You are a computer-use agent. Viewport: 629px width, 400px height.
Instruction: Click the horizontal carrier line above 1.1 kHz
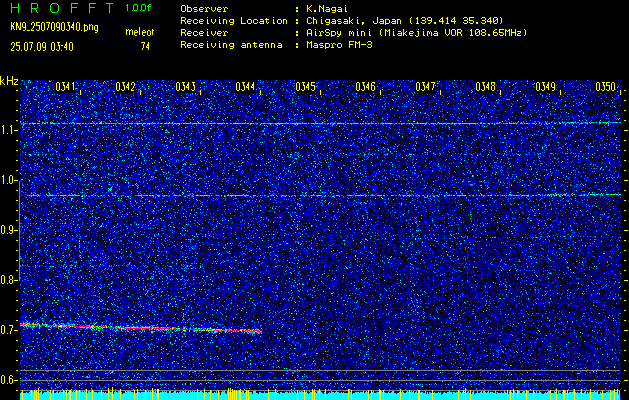tap(320, 123)
